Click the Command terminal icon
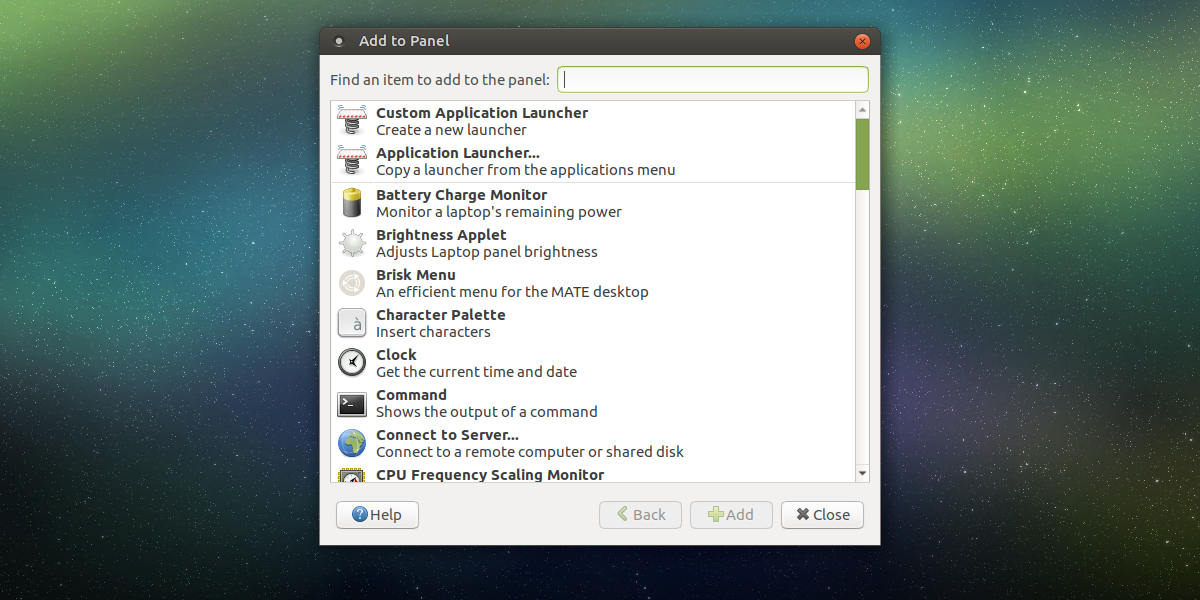This screenshot has width=1200, height=600. (352, 404)
